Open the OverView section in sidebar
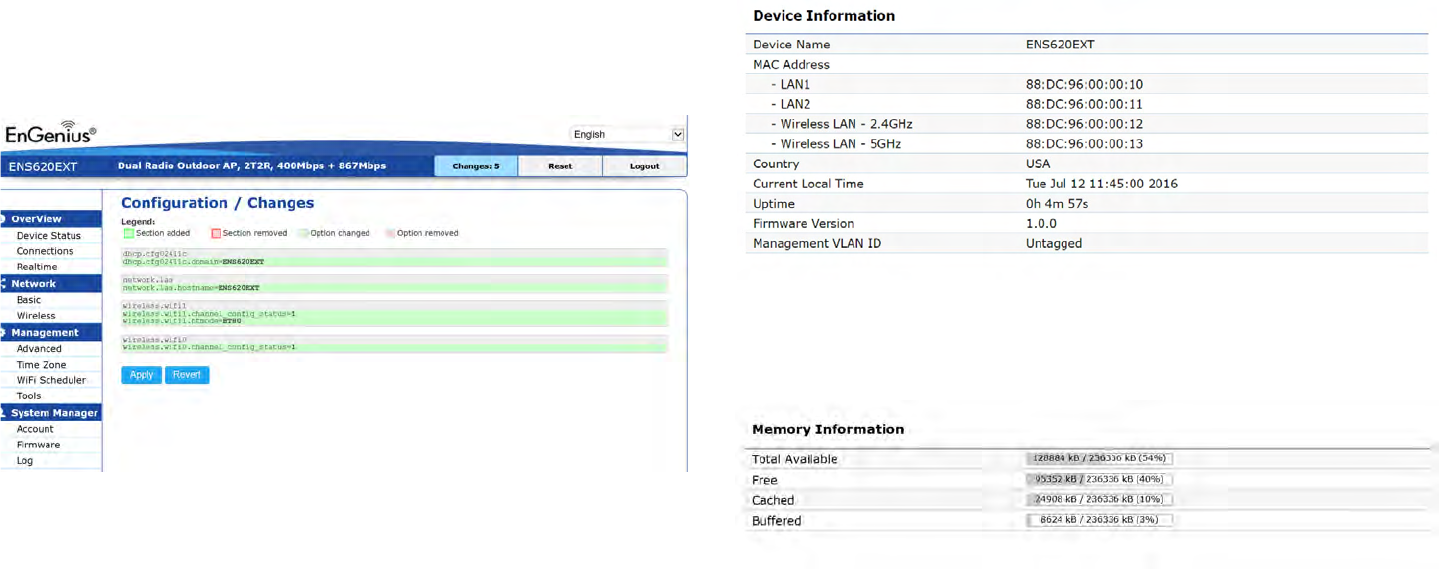This screenshot has width=1439, height=569. tap(50, 219)
